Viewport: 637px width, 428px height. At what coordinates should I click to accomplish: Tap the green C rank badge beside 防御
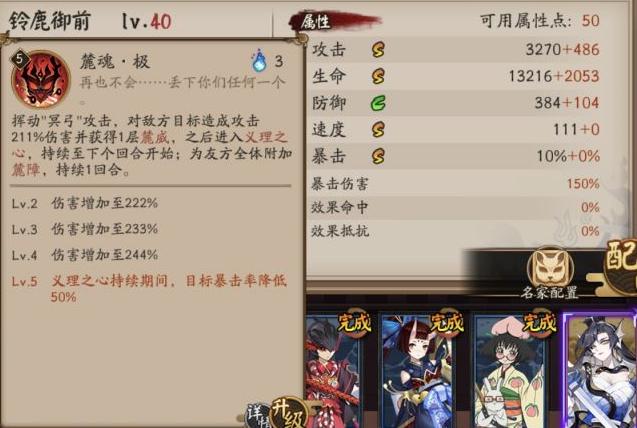point(378,103)
